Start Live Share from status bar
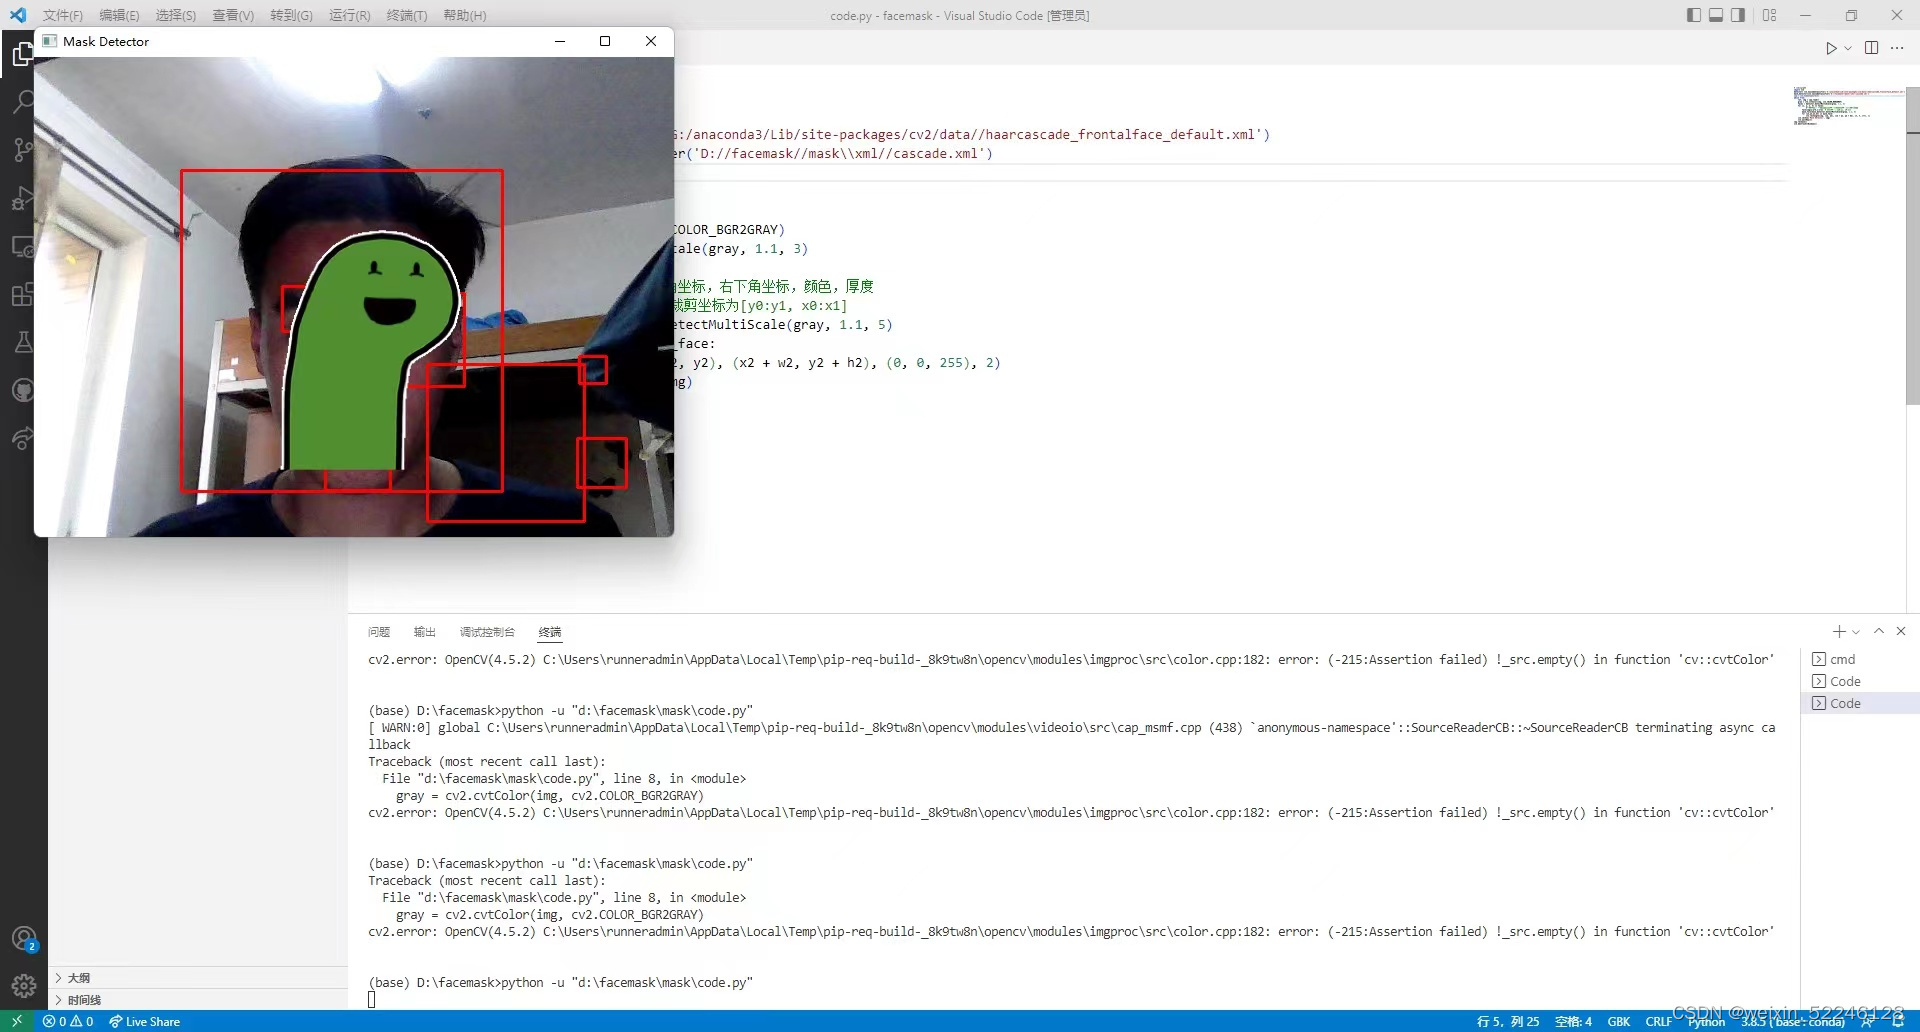 pos(145,1021)
